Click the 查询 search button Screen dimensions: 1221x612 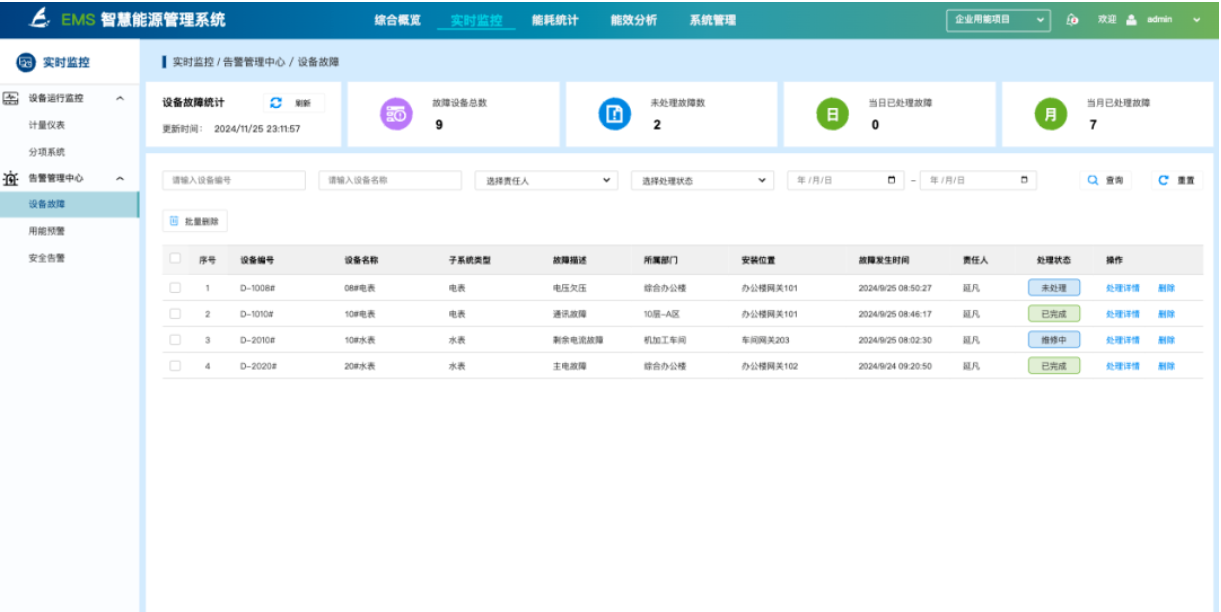coord(1106,181)
